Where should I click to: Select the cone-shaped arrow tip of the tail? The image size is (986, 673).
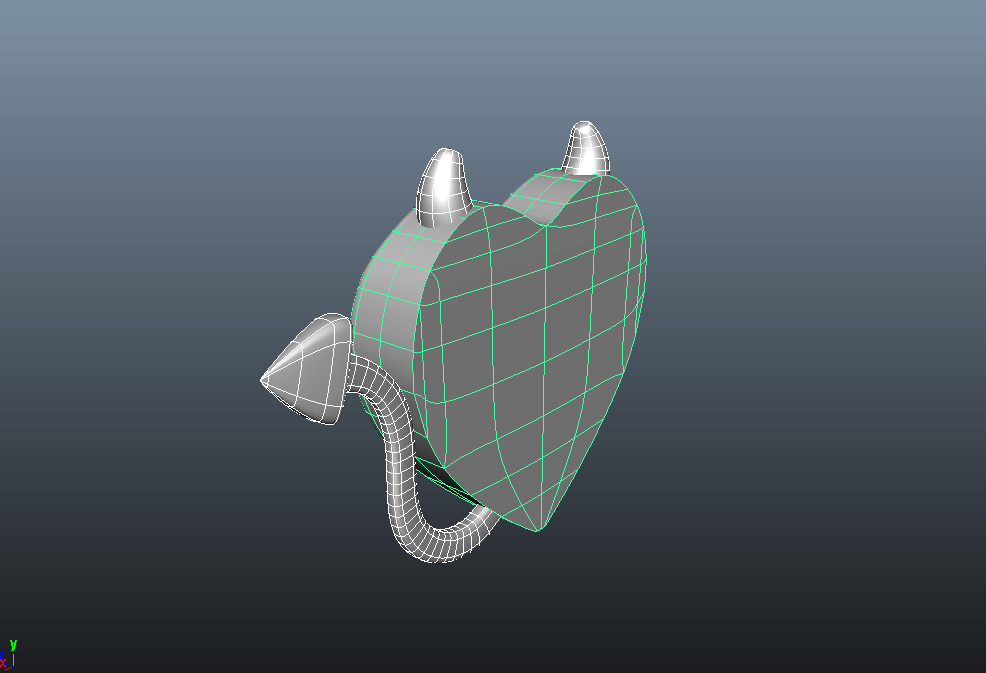click(307, 369)
